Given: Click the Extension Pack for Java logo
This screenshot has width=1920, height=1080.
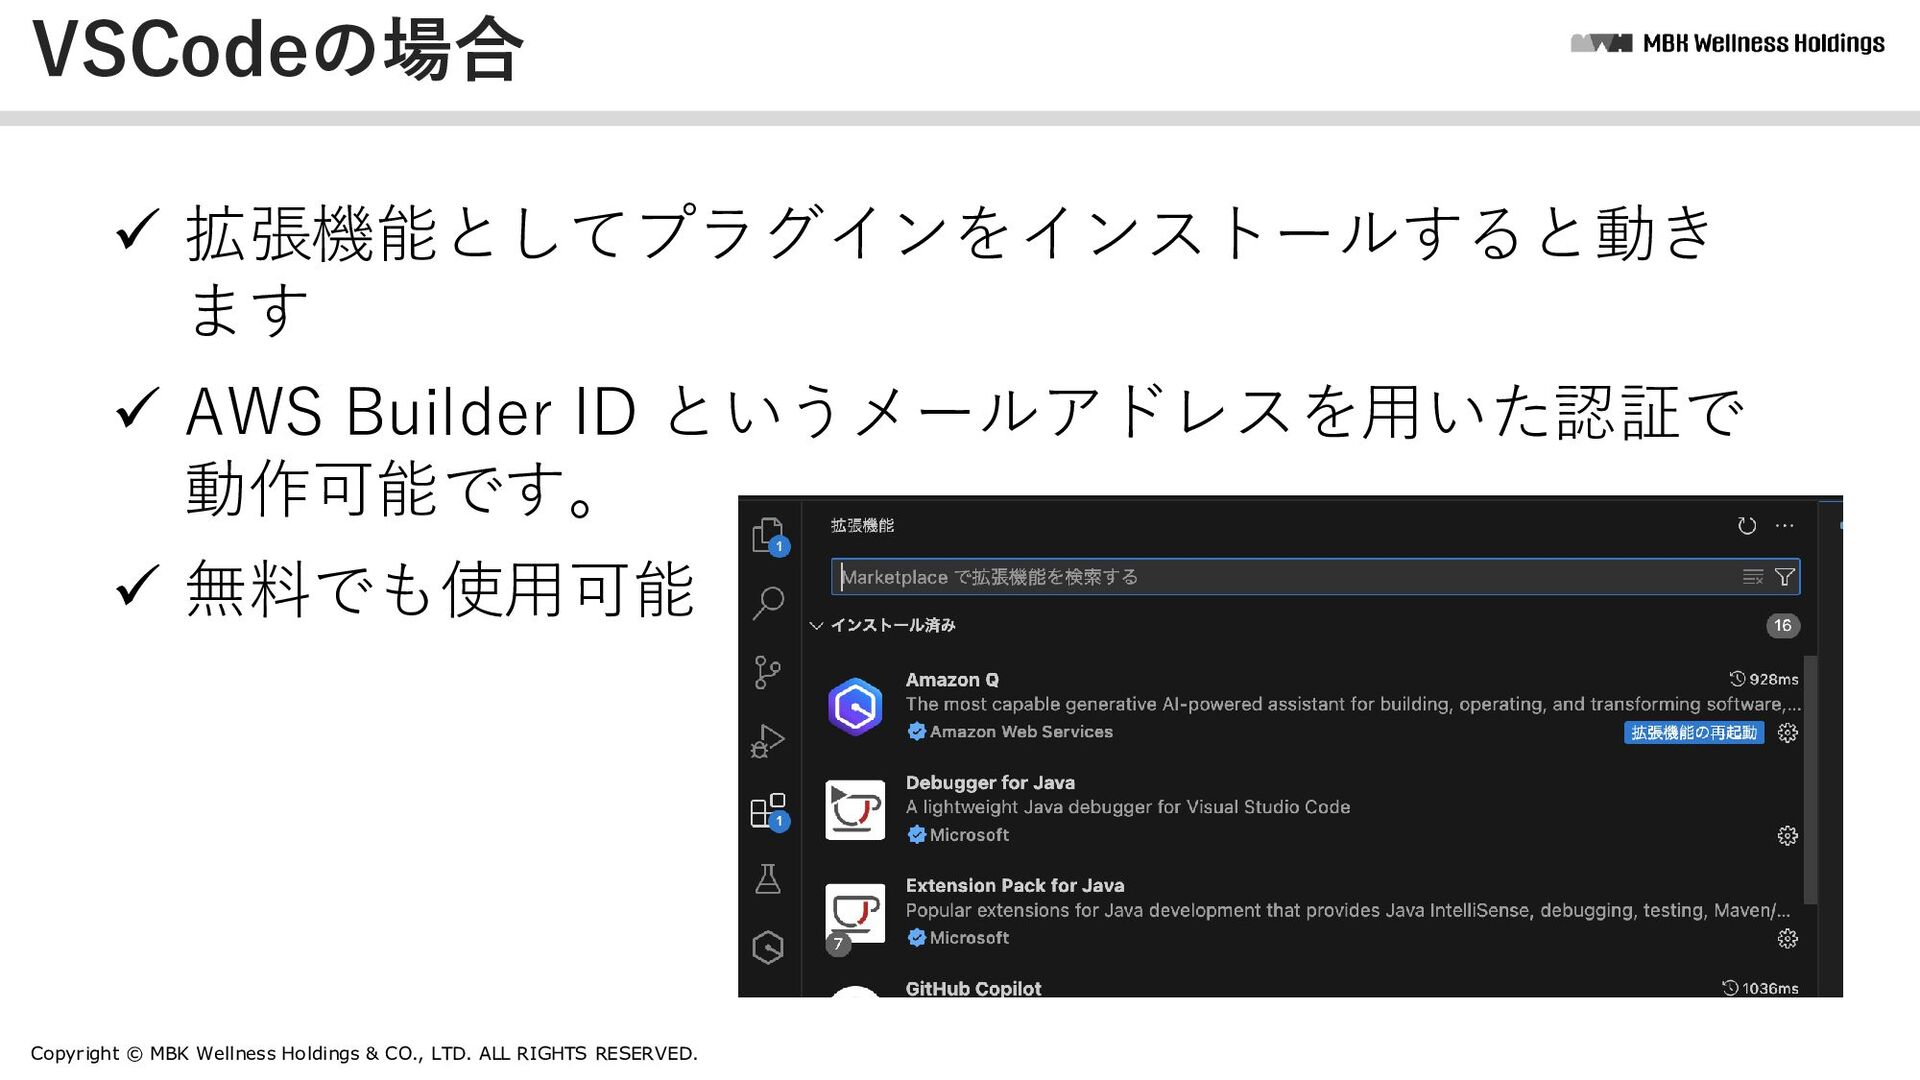Looking at the screenshot, I should click(855, 913).
